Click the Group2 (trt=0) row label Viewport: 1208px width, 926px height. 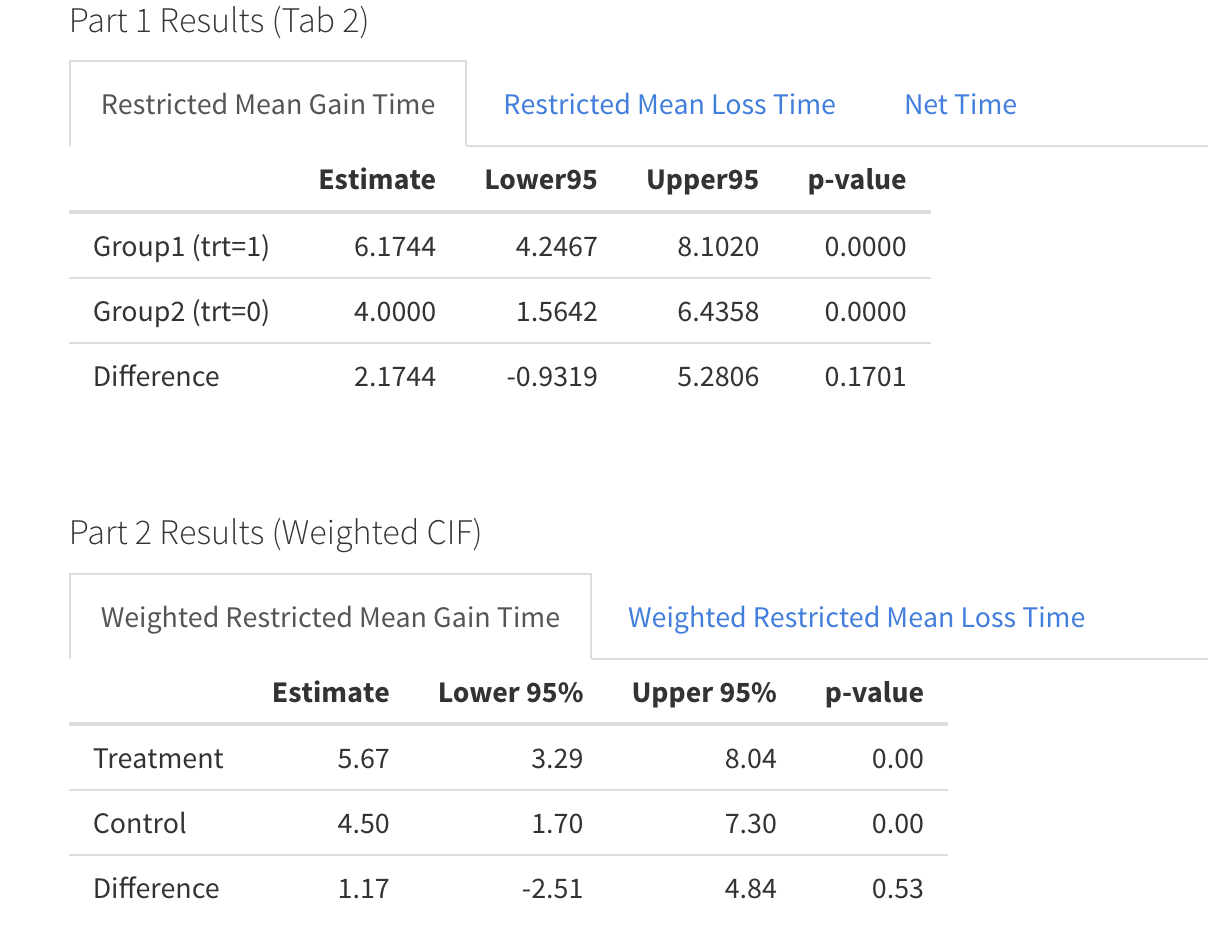pos(181,312)
